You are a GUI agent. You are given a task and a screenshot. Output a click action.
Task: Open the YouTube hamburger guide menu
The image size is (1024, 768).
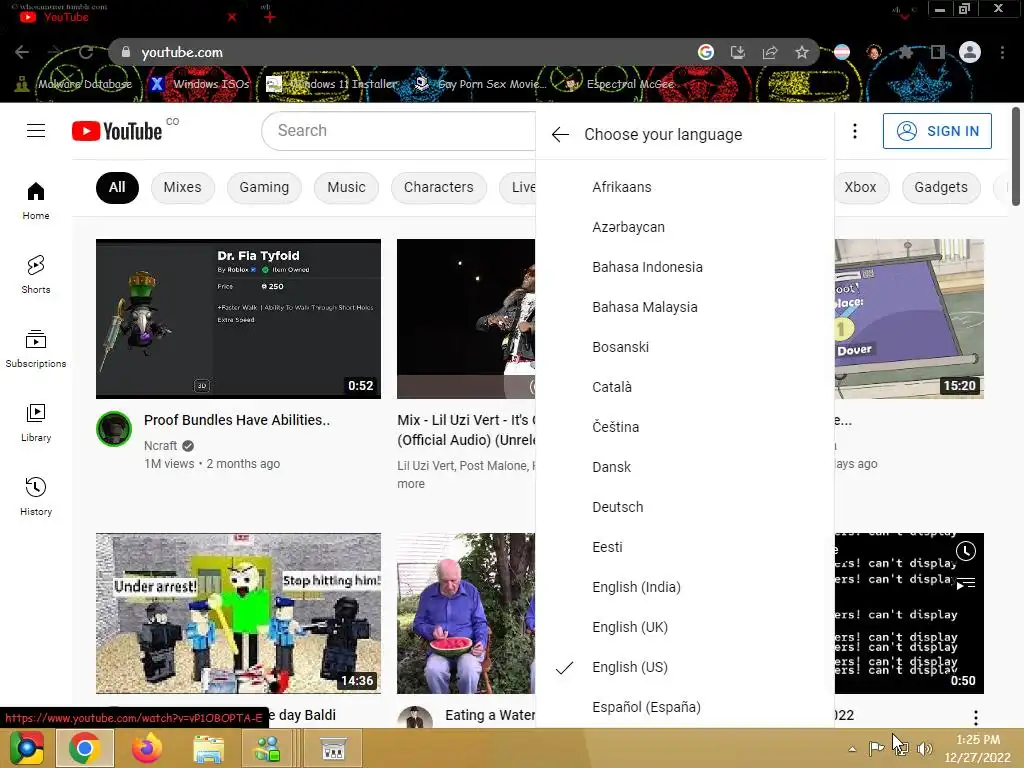point(36,131)
